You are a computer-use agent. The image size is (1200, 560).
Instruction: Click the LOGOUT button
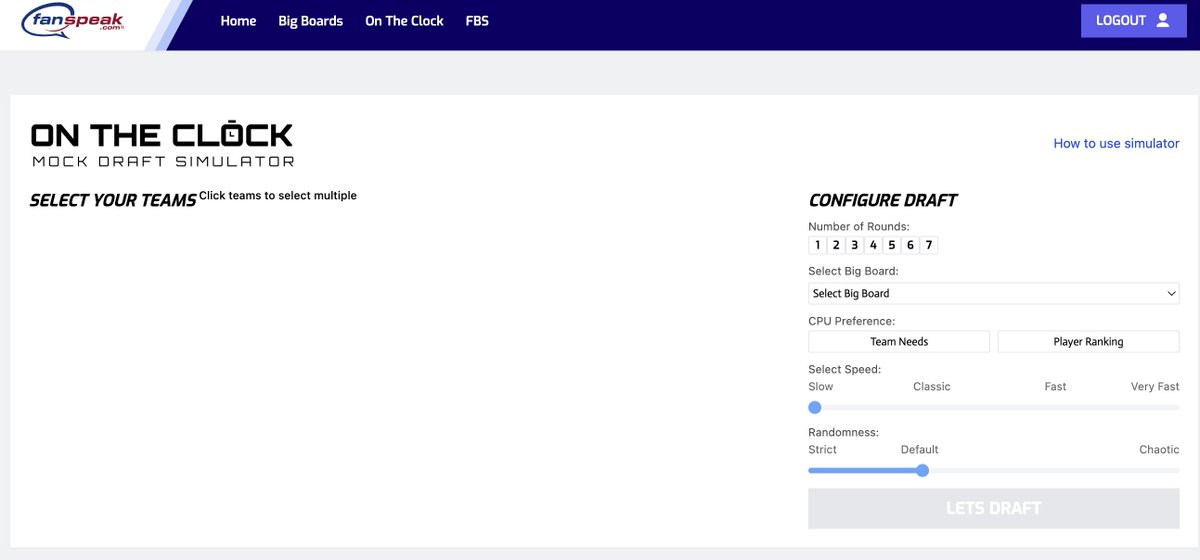1133,20
